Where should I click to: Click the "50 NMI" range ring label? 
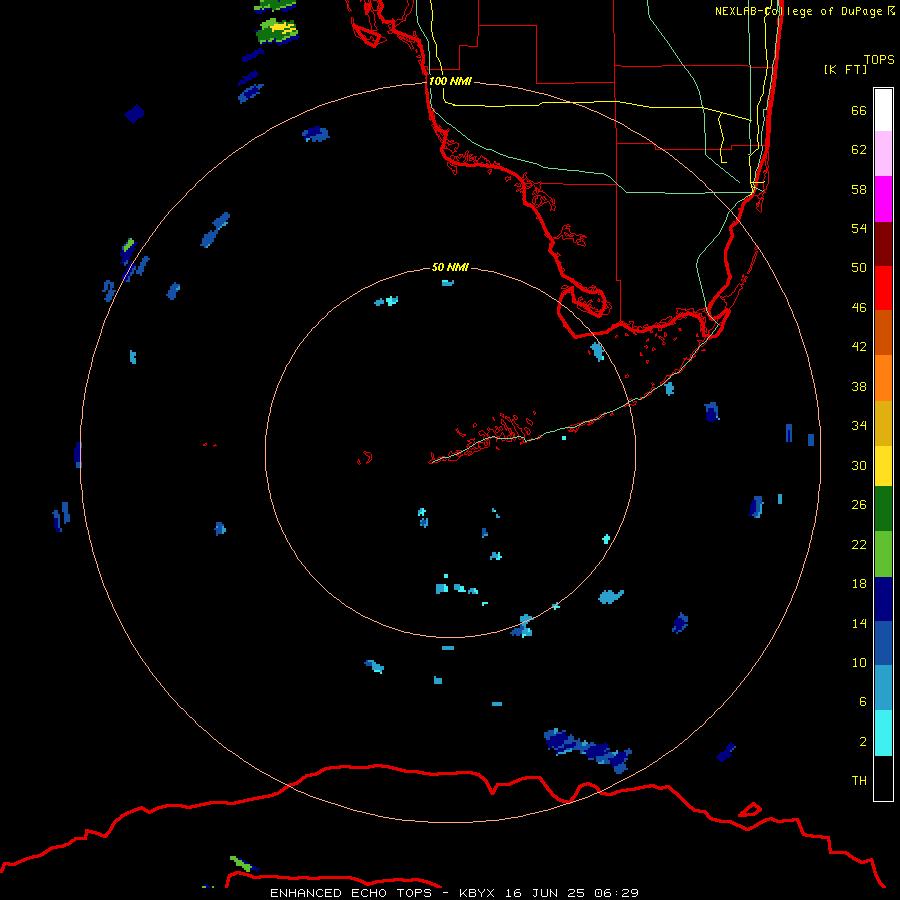point(450,267)
